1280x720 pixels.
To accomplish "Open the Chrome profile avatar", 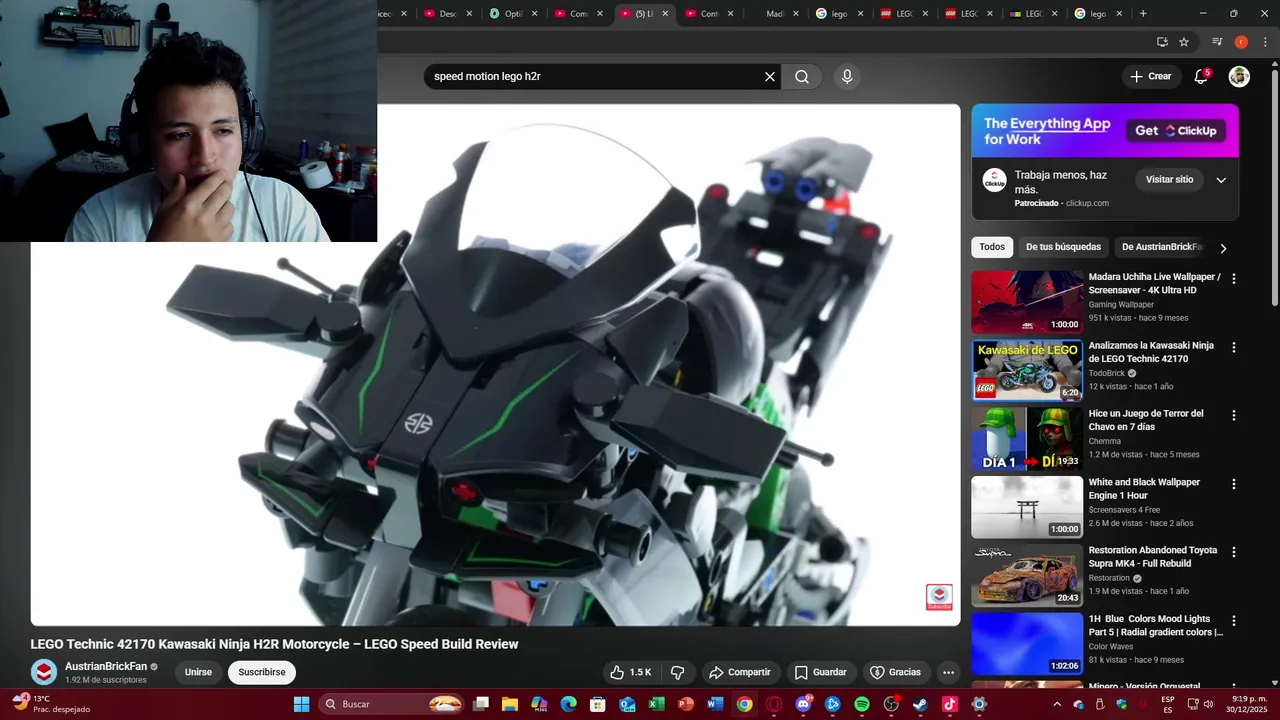I will 1241,42.
